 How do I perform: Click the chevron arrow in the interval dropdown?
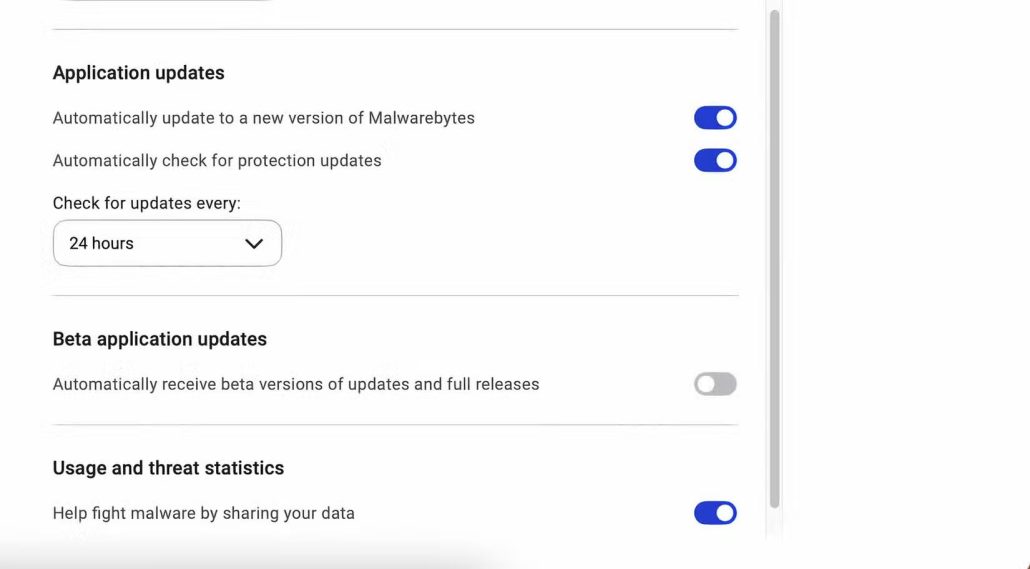pos(254,243)
